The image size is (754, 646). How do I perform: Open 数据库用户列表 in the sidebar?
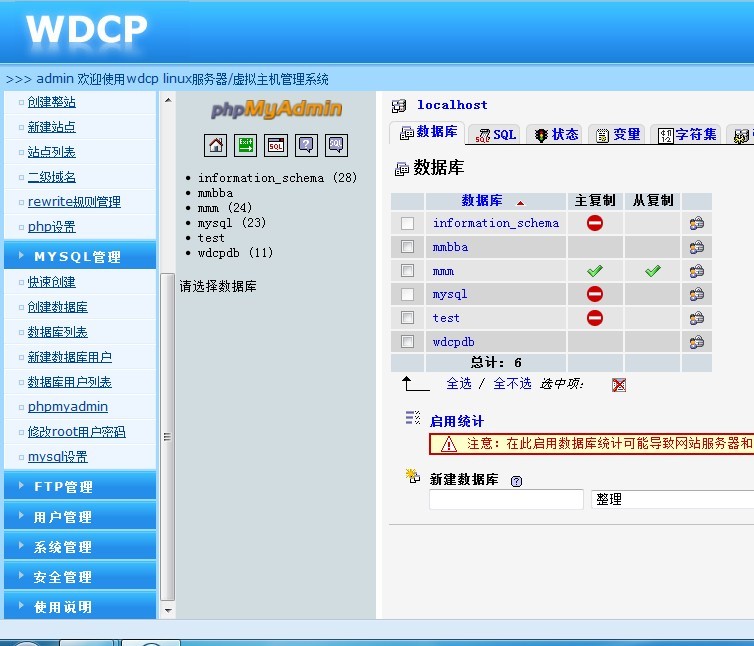point(69,382)
